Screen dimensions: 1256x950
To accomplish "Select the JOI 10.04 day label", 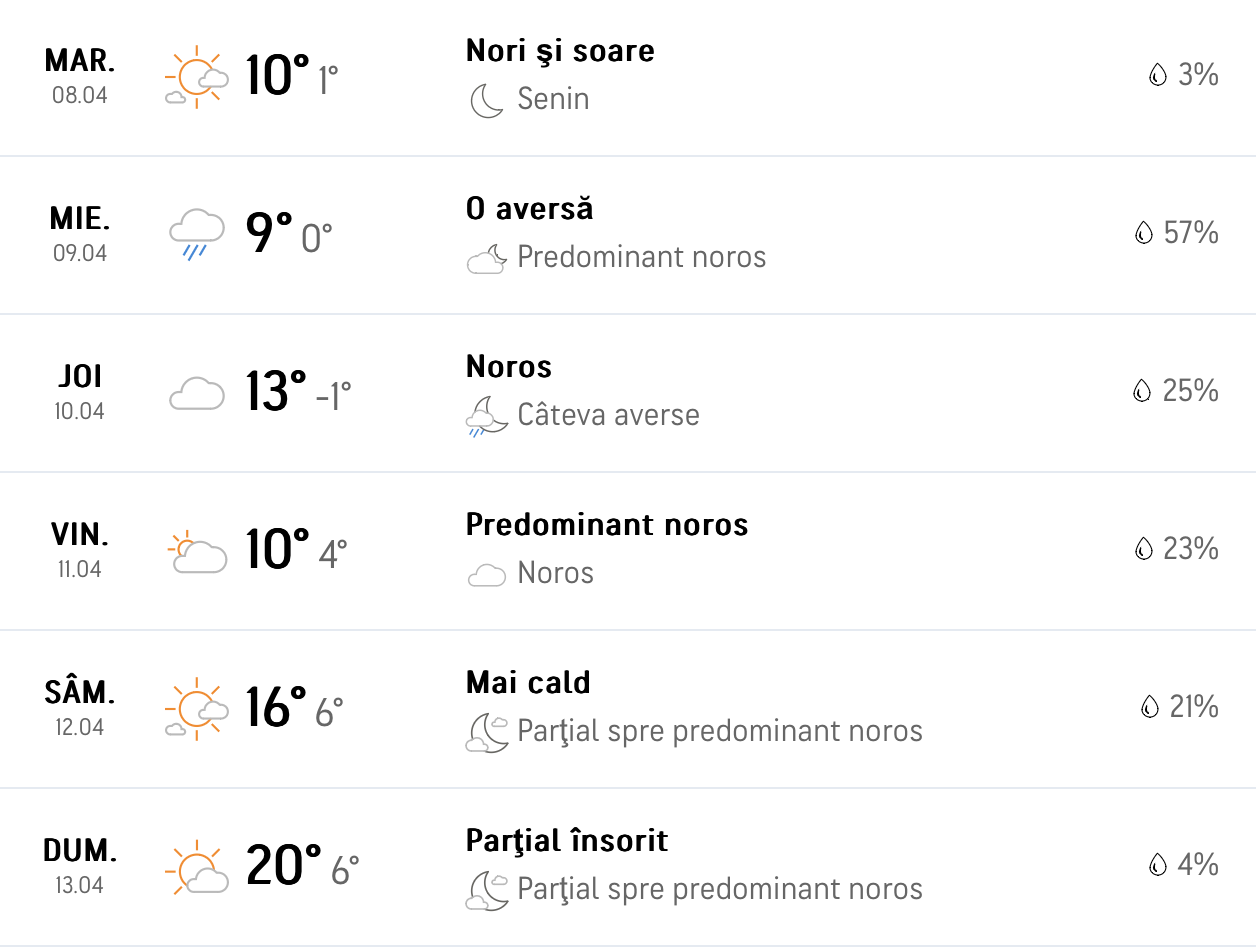I will click(x=80, y=392).
